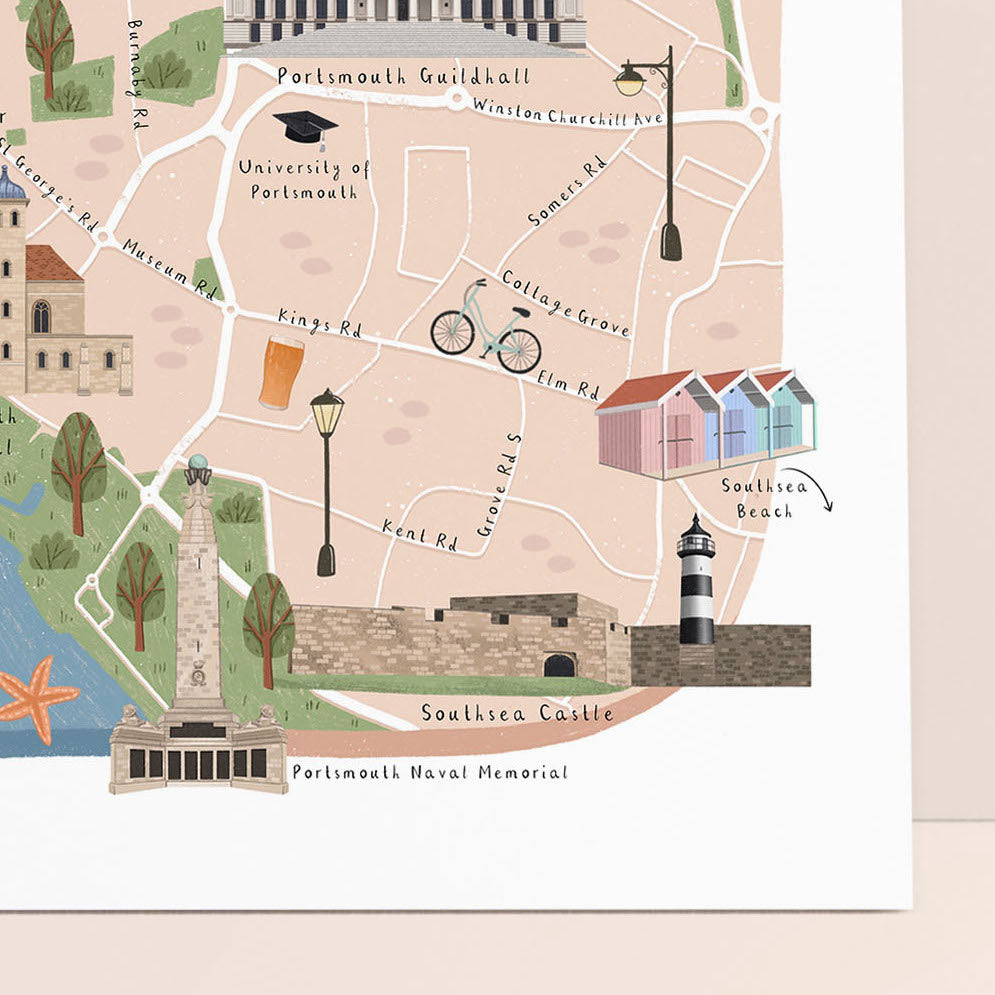
Task: Click the 'Burnaby Rd' street label
Action: click(138, 74)
